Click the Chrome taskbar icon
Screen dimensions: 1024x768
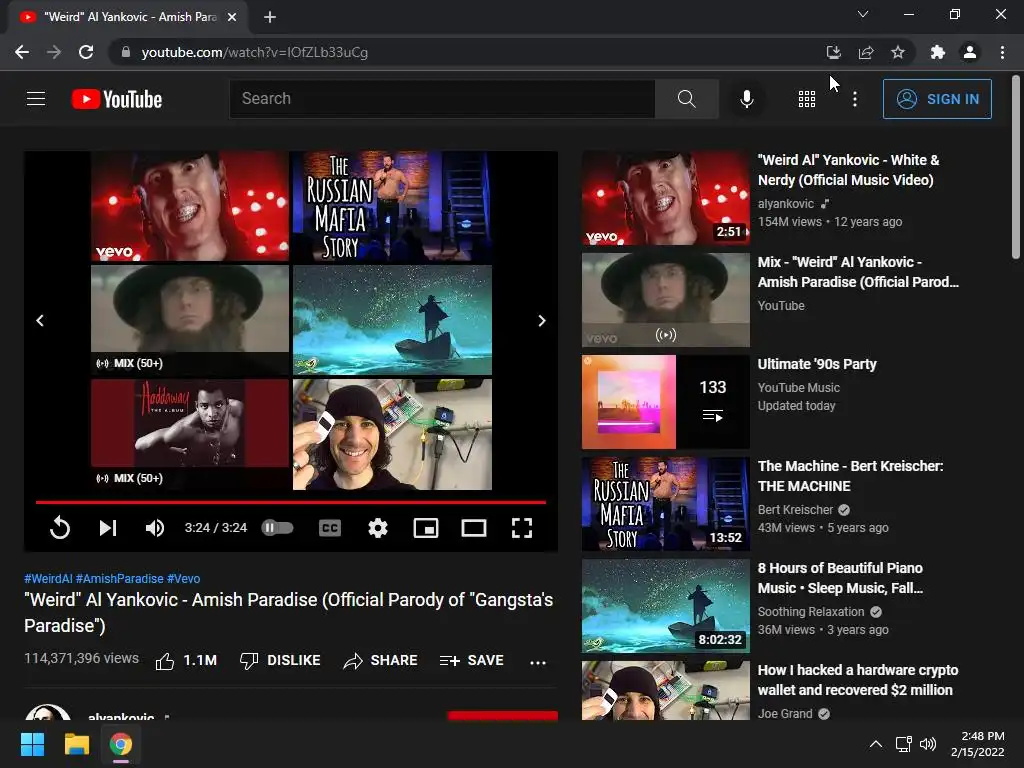121,744
